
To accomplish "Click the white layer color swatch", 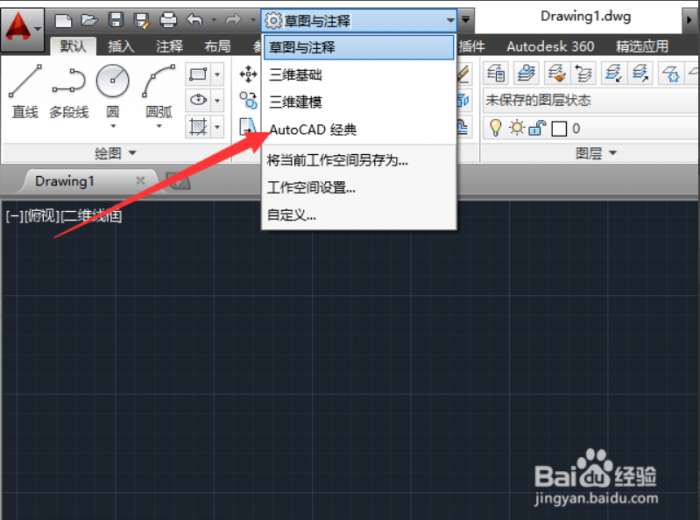I will point(559,129).
